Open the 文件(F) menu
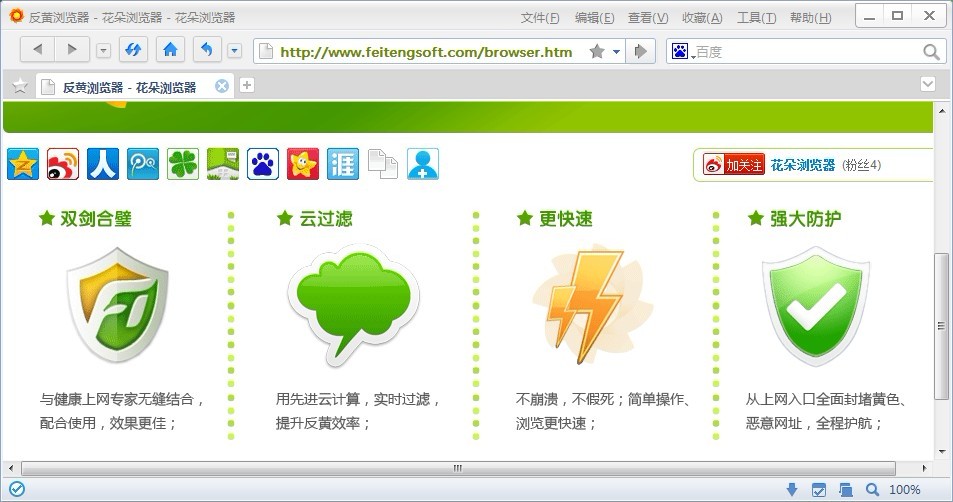 click(540, 18)
